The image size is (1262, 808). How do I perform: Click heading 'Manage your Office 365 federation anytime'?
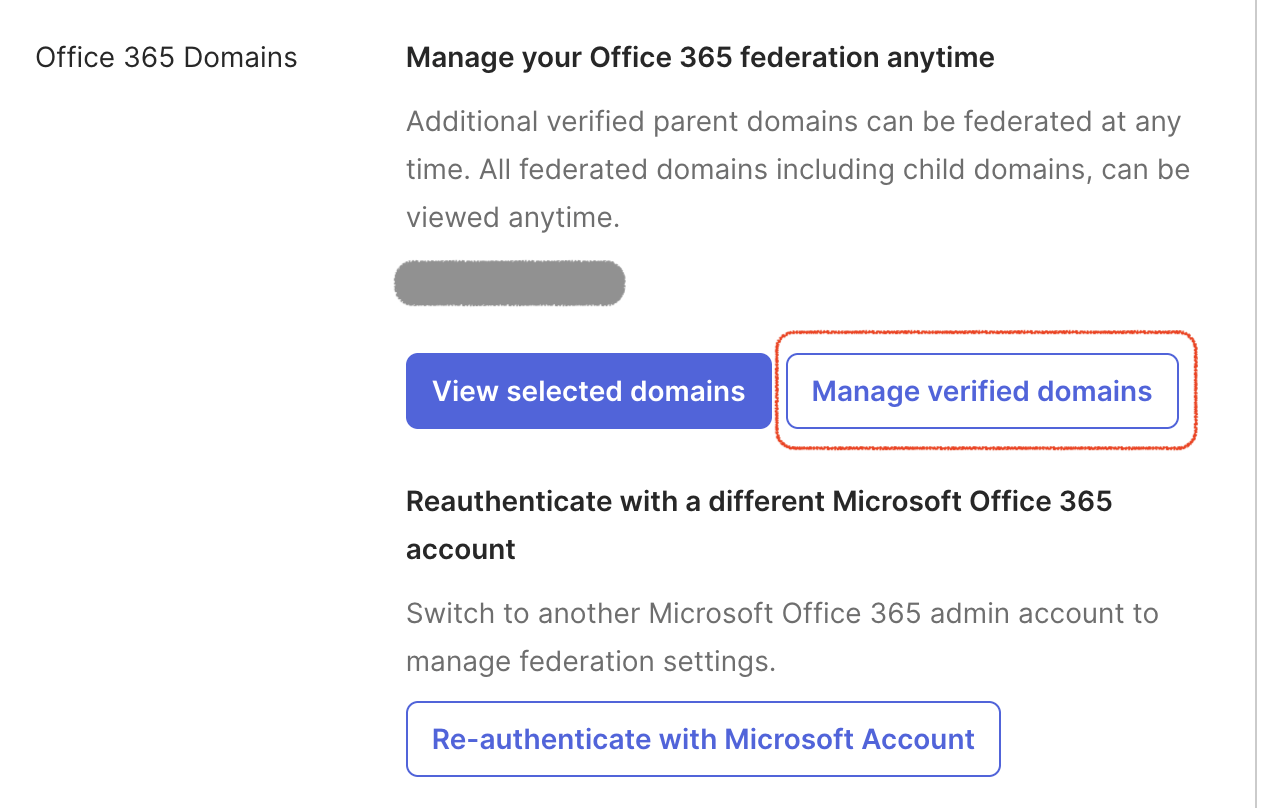700,58
